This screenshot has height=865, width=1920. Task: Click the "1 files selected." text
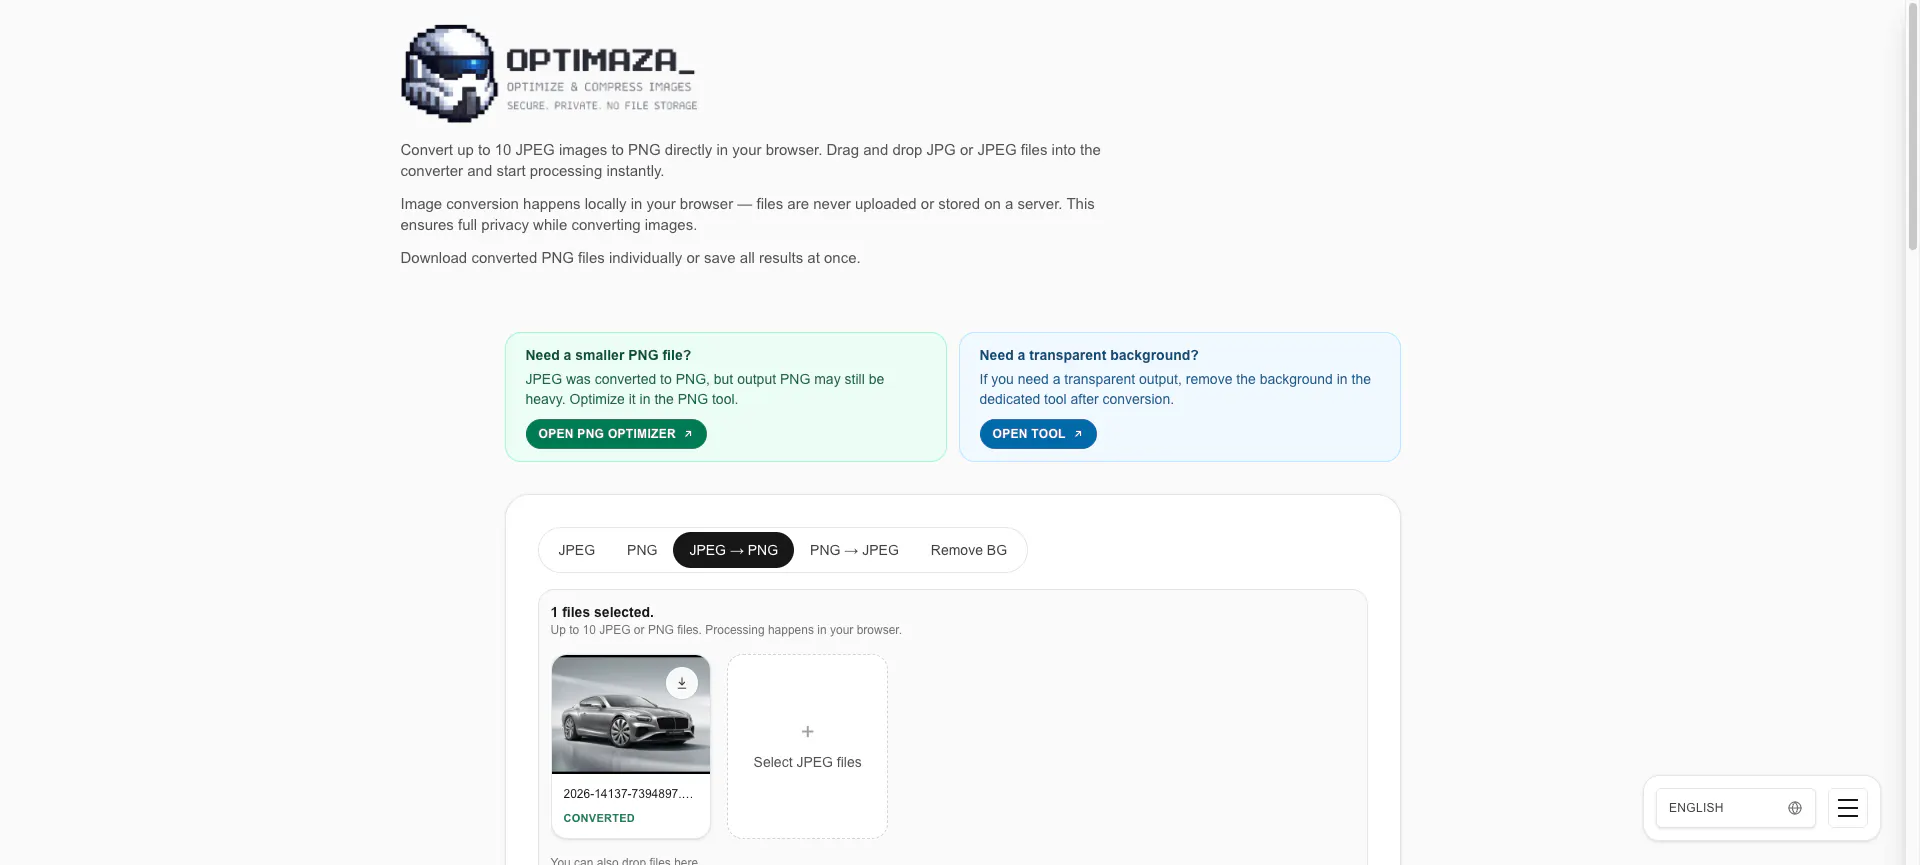602,612
